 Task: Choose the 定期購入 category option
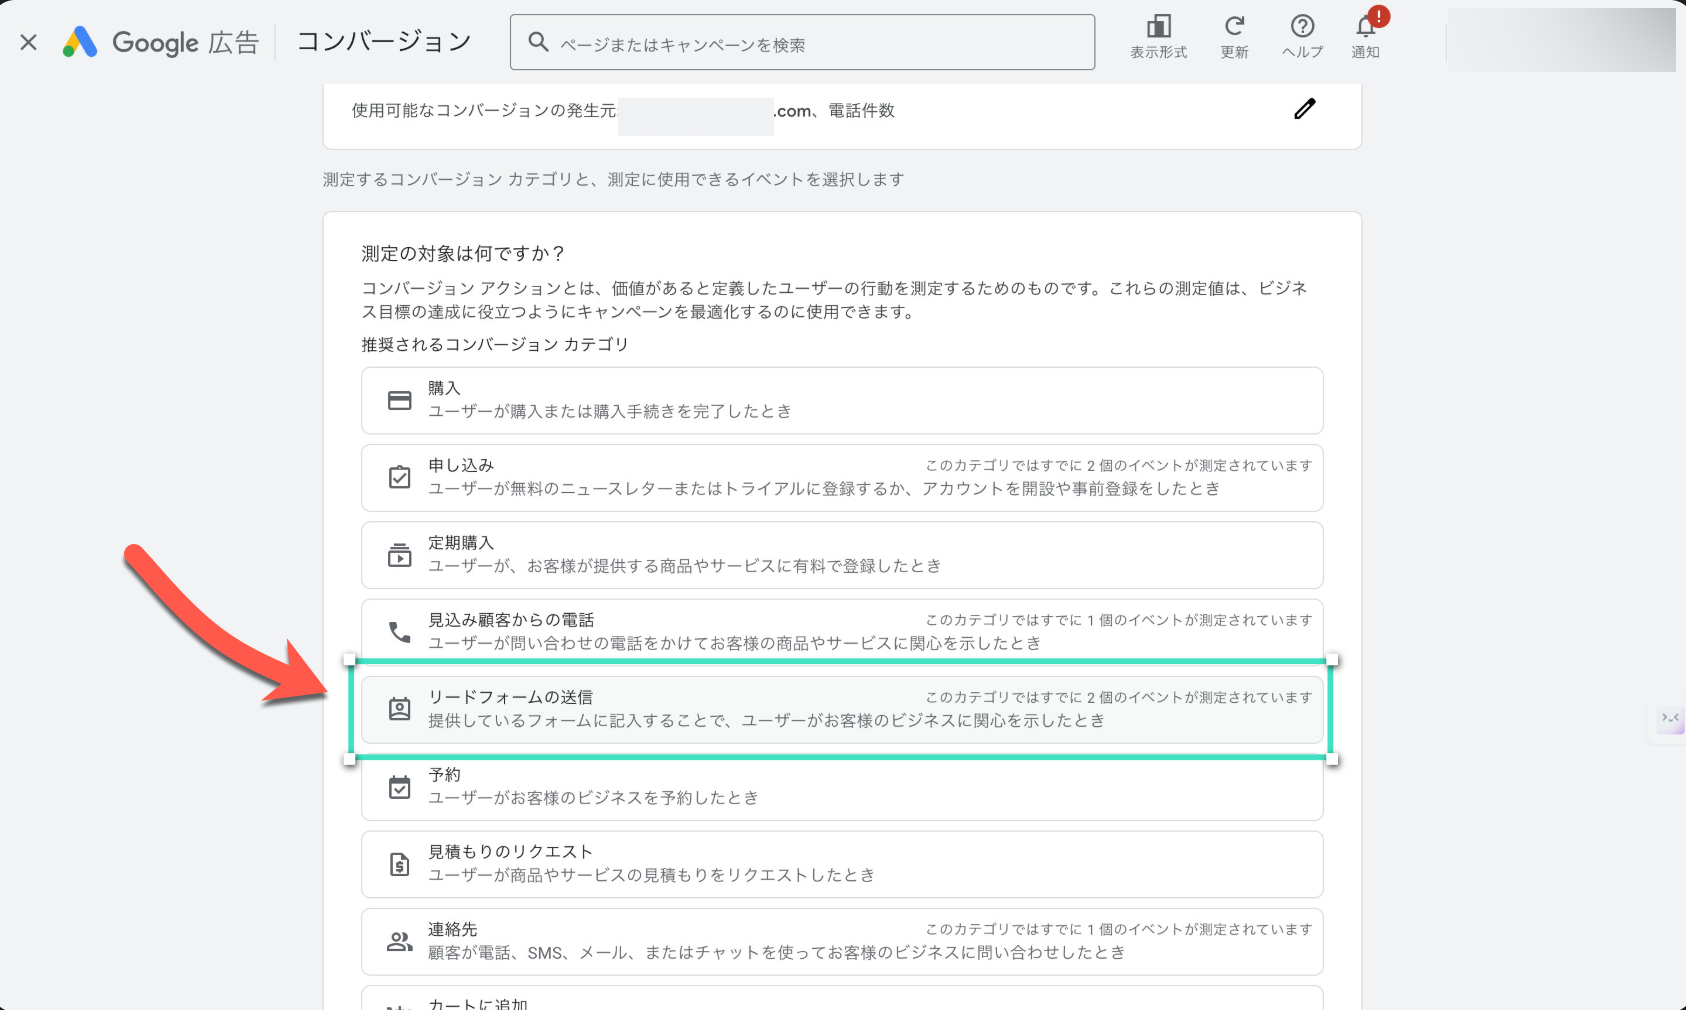(x=841, y=555)
